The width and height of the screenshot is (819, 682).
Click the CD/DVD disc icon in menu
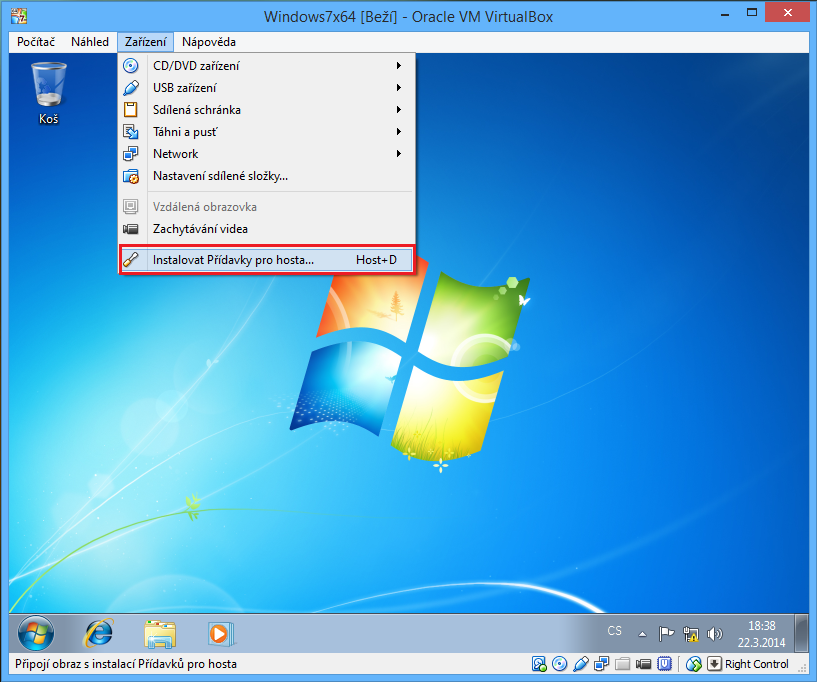point(131,66)
